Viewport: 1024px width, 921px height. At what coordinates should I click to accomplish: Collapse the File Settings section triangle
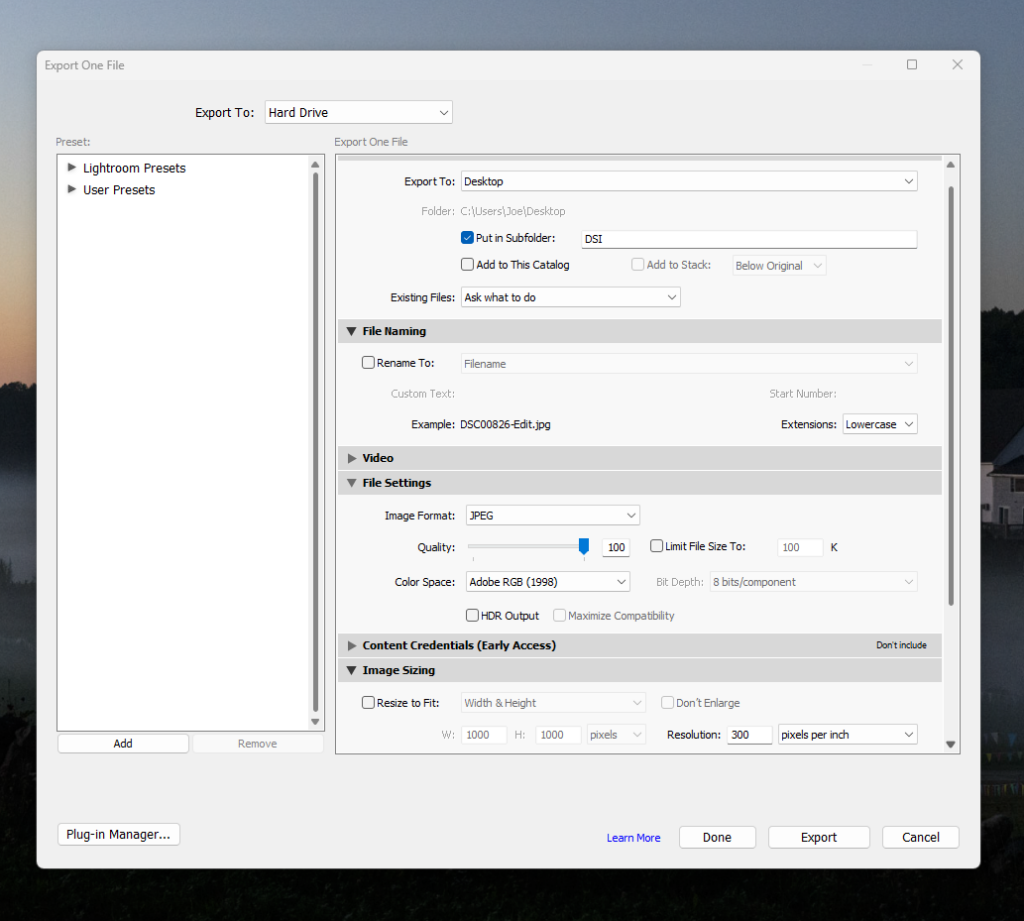(351, 483)
